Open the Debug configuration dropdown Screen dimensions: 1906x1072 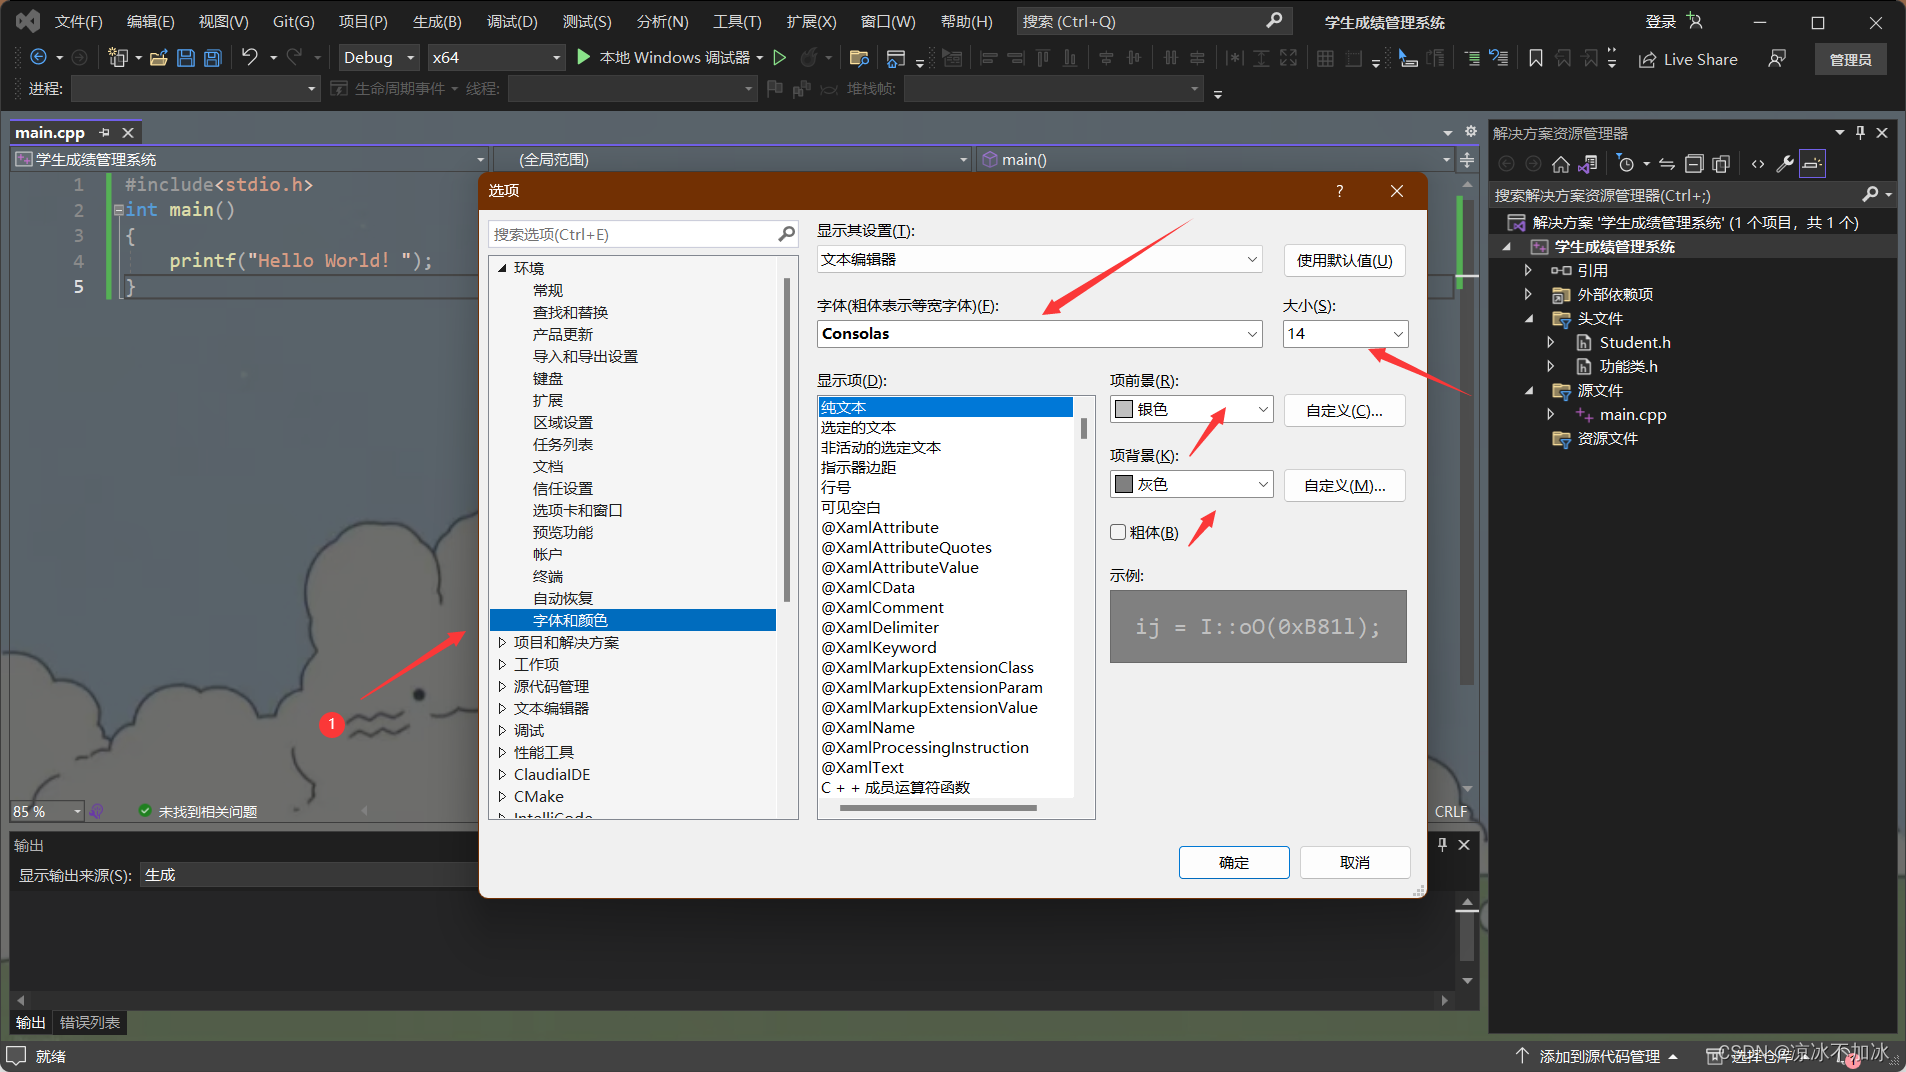(379, 58)
